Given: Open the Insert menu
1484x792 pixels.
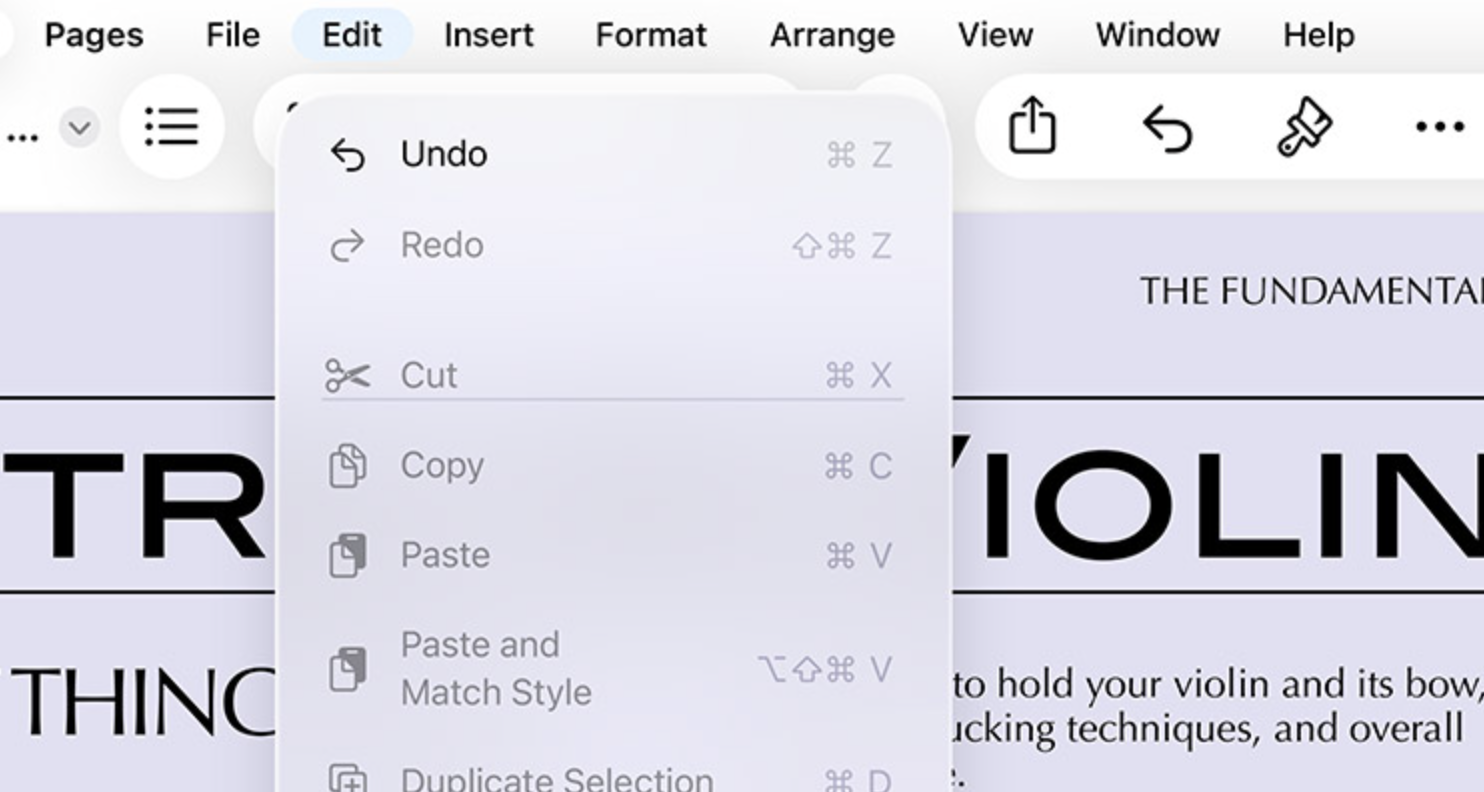Looking at the screenshot, I should point(489,35).
